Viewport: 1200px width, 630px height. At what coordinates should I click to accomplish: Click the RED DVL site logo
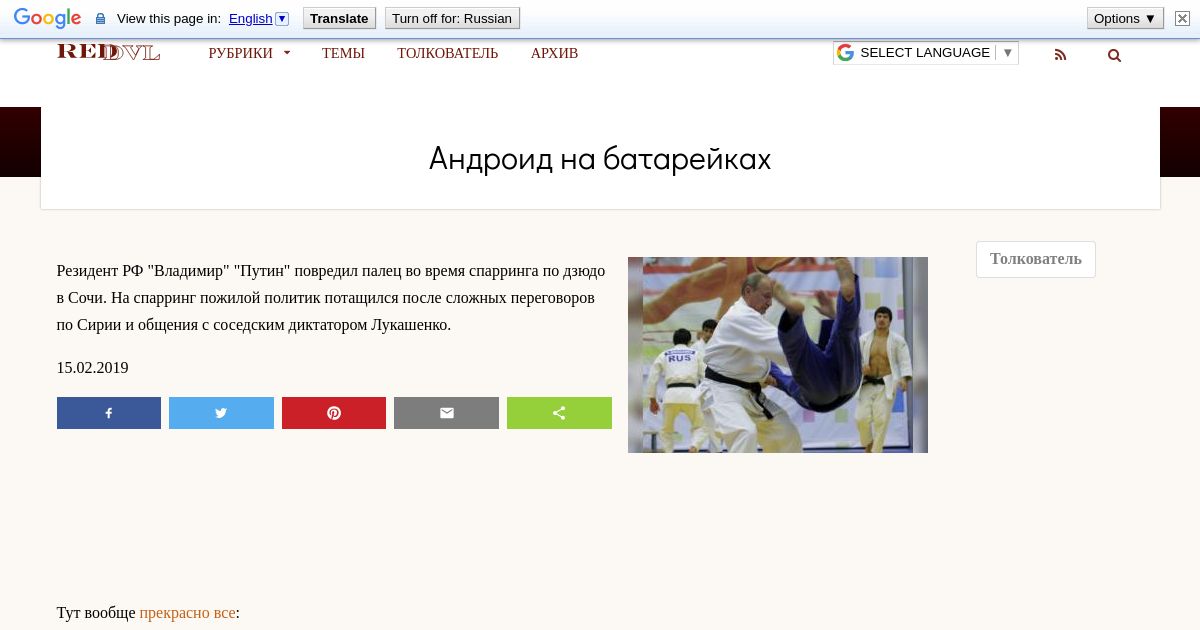108,52
